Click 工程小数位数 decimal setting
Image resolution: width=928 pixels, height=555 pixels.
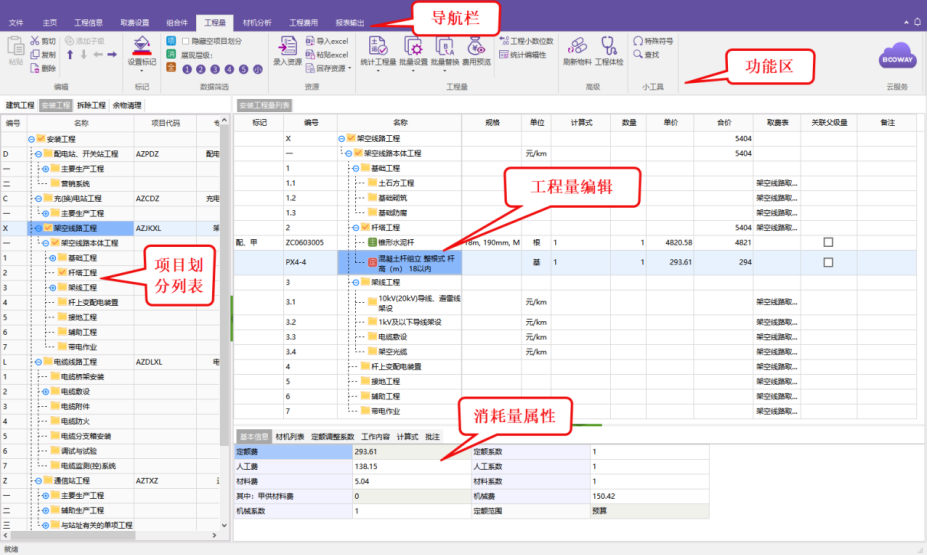coord(526,41)
